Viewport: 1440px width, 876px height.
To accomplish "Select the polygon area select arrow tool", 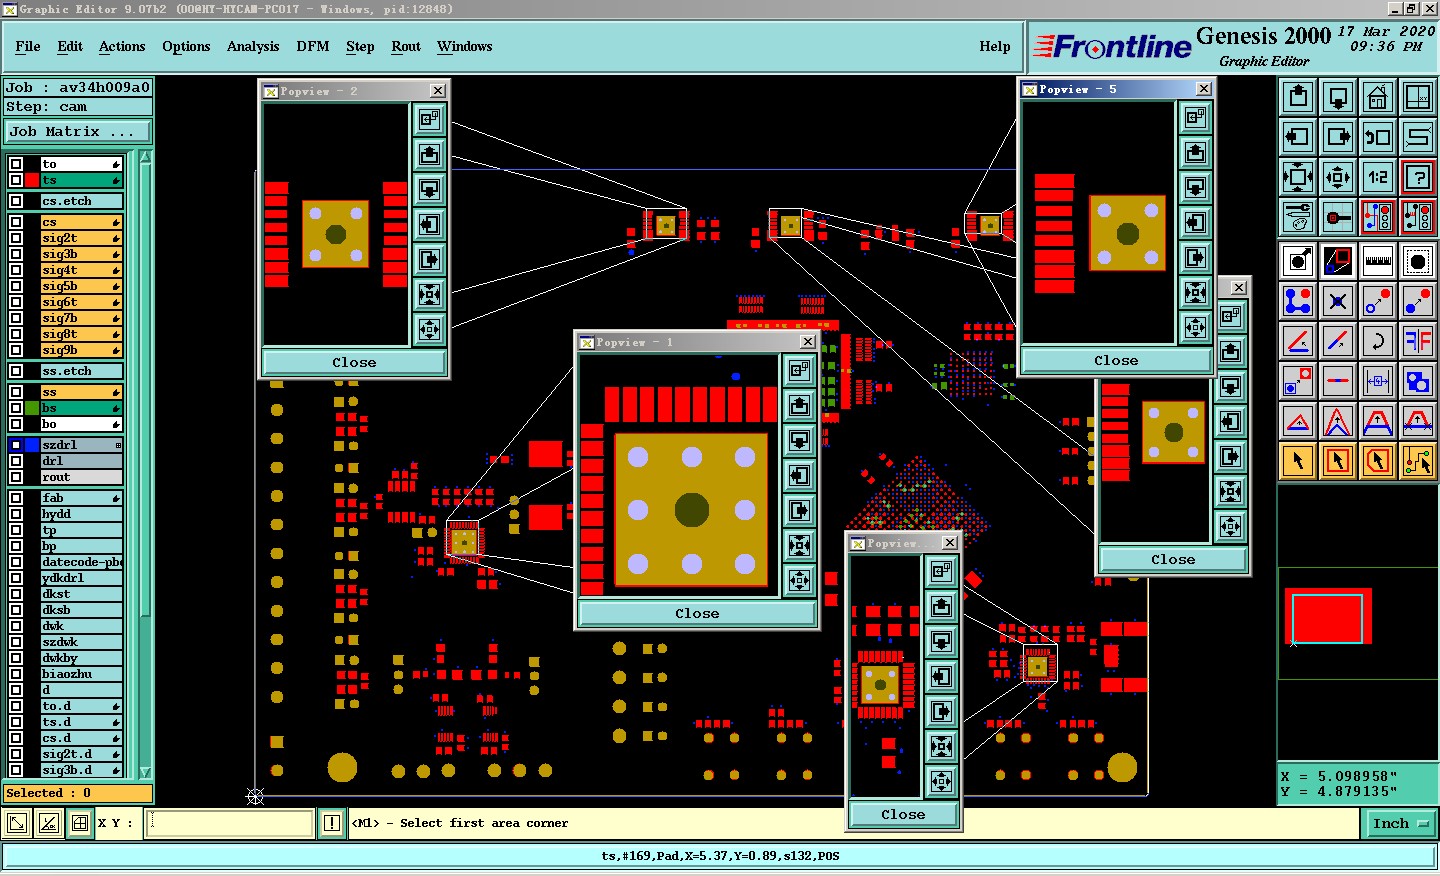I will pyautogui.click(x=1378, y=461).
